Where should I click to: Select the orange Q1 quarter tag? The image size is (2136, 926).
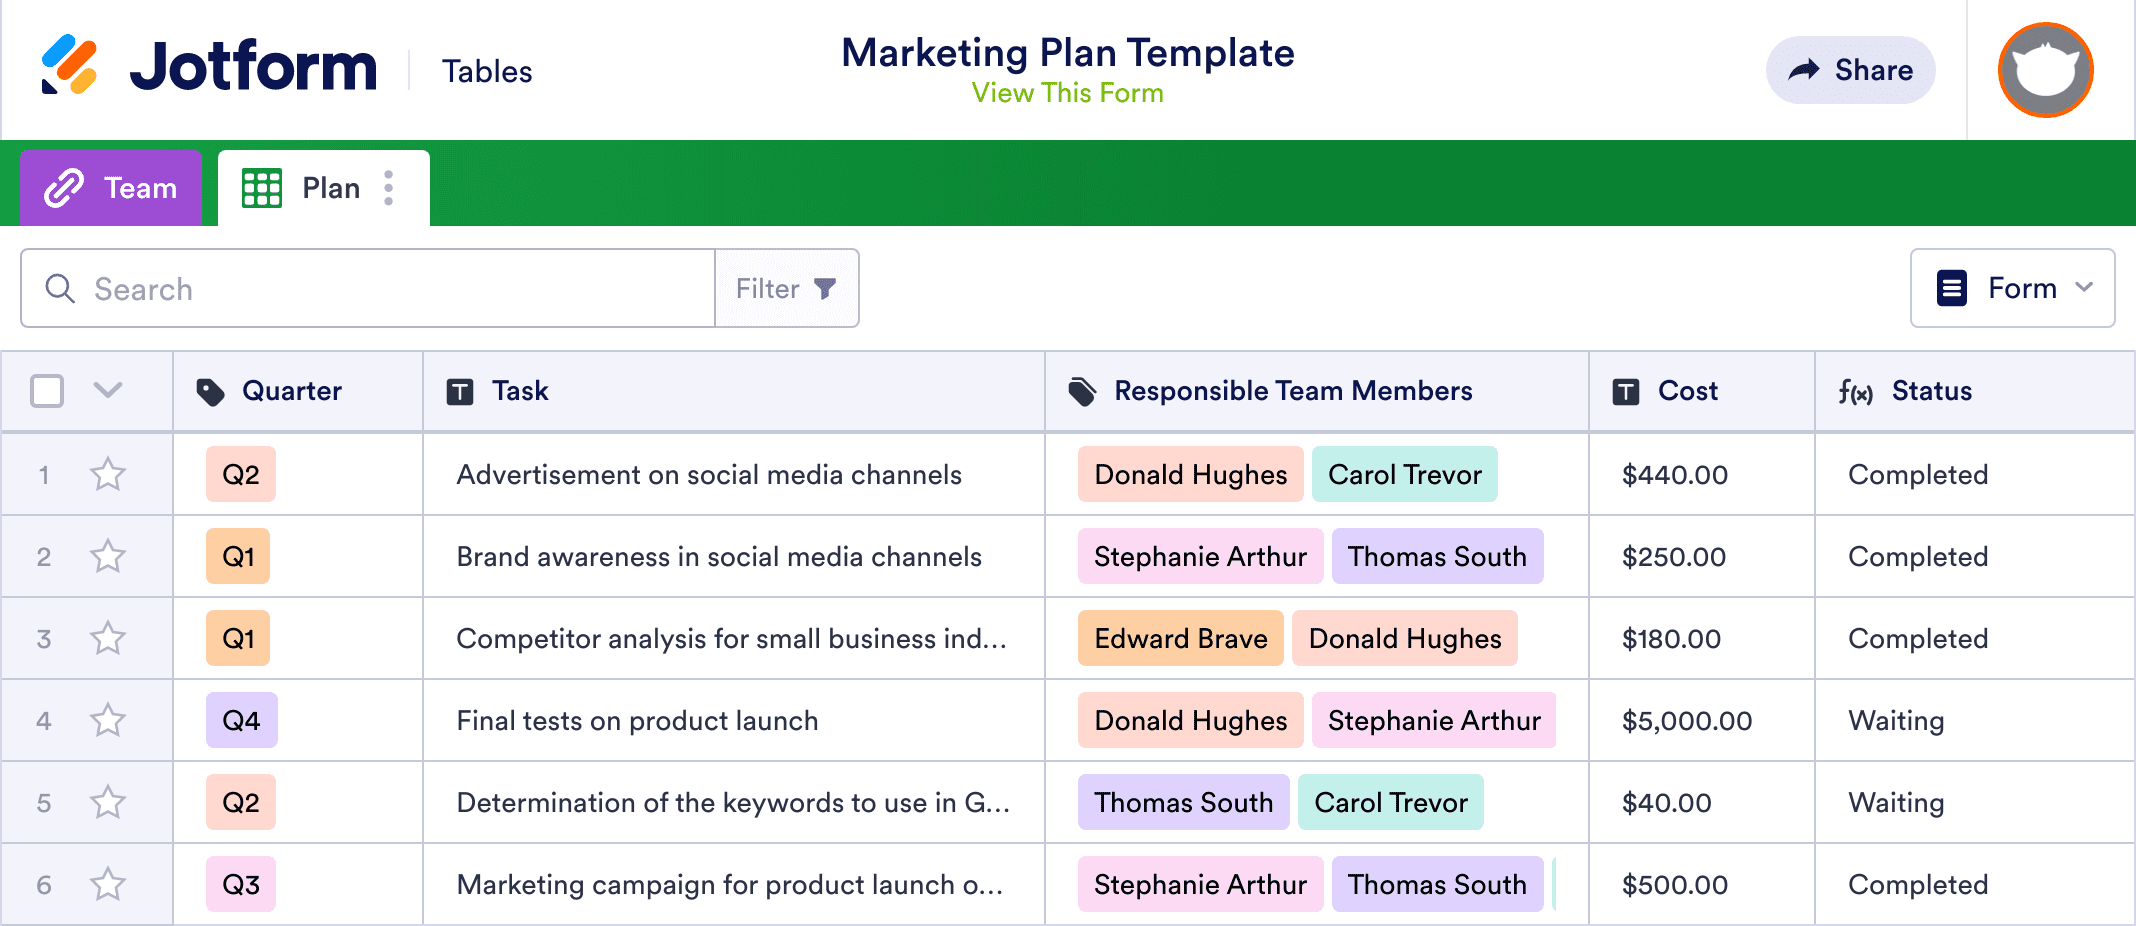click(238, 557)
